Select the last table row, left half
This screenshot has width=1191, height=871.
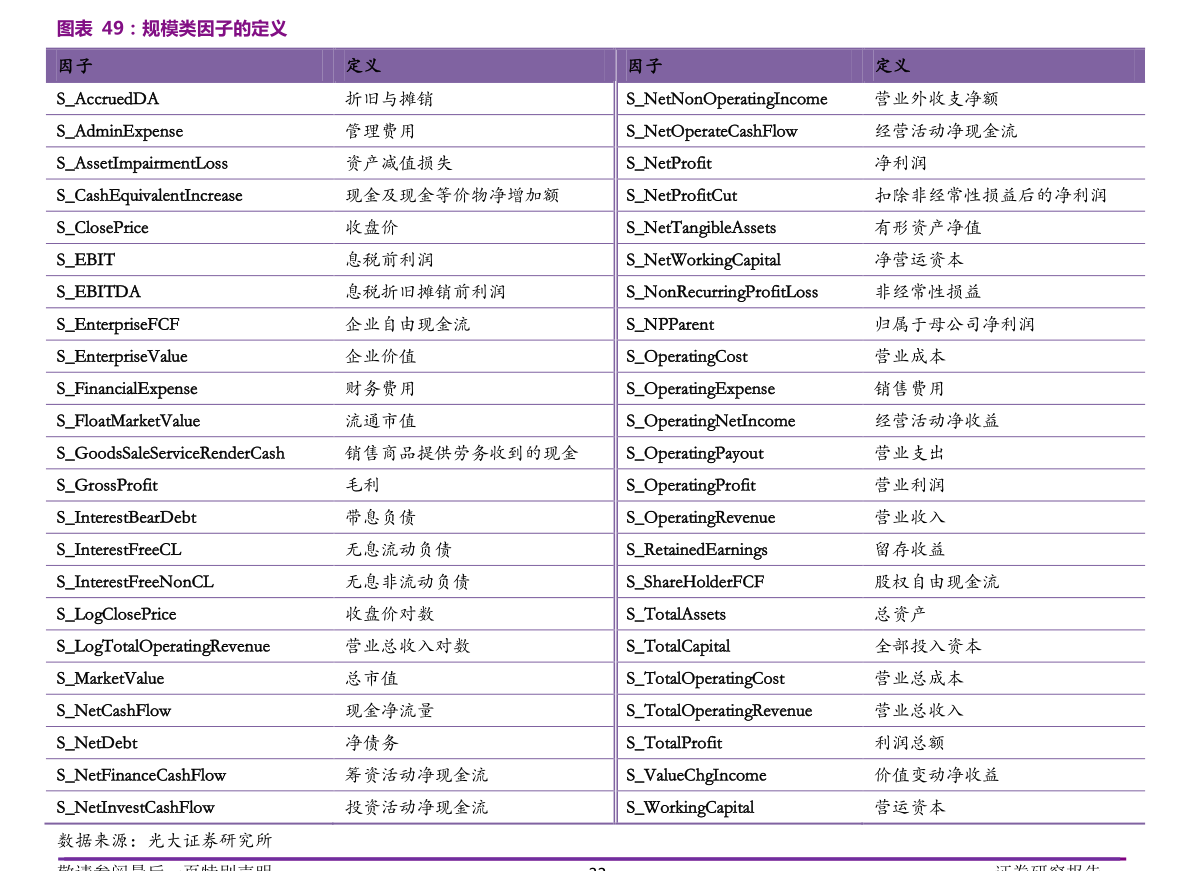328,807
